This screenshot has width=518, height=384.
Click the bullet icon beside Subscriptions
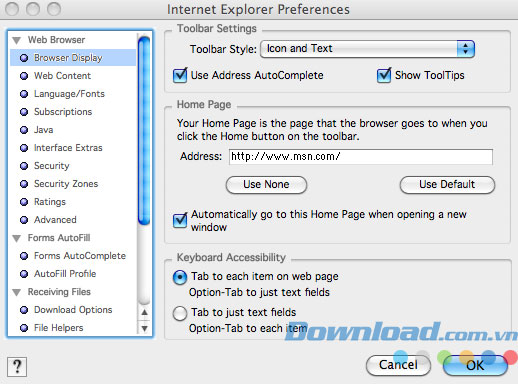coord(24,112)
